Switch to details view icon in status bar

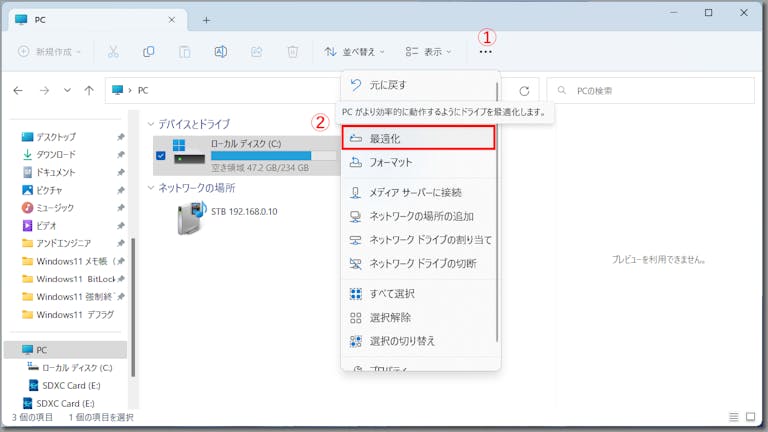point(734,417)
